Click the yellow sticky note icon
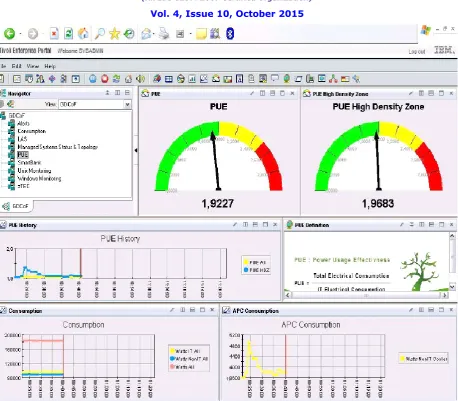 pyautogui.click(x=201, y=34)
